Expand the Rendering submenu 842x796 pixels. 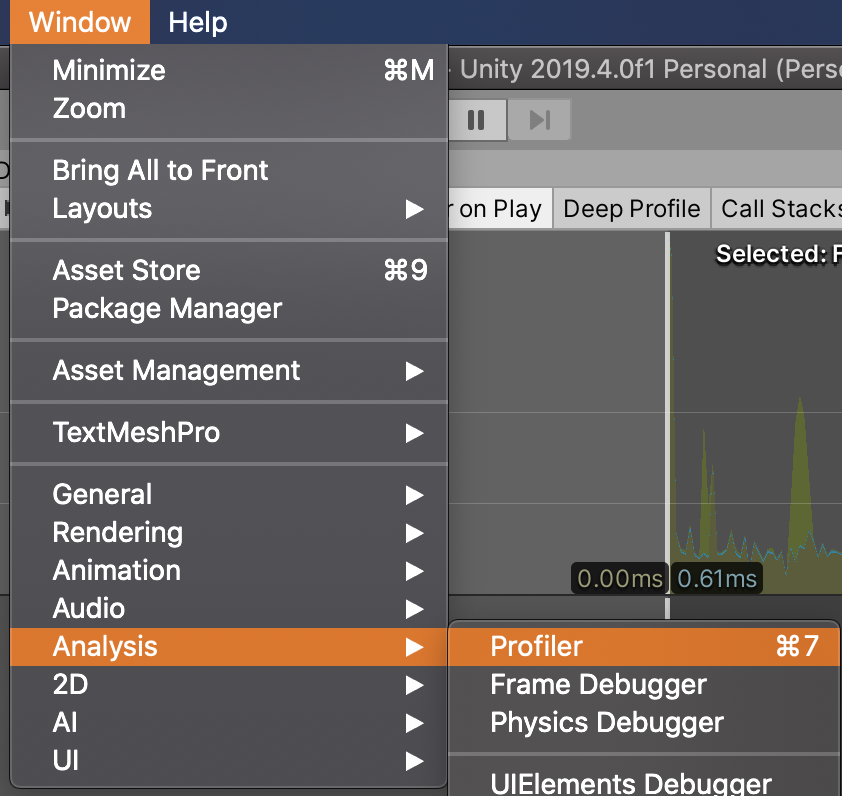229,532
